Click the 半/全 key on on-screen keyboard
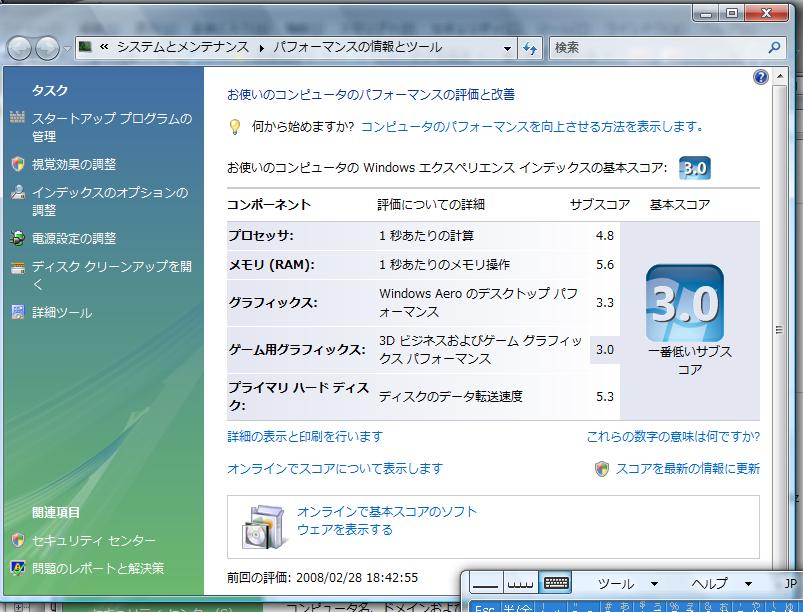This screenshot has width=803, height=612. tap(517, 607)
